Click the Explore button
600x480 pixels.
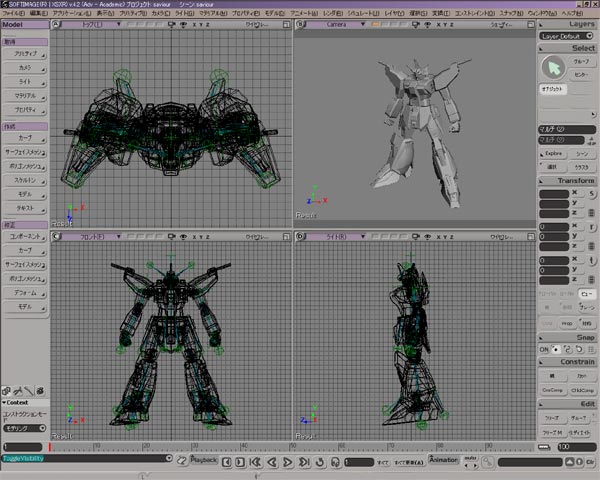tap(553, 153)
